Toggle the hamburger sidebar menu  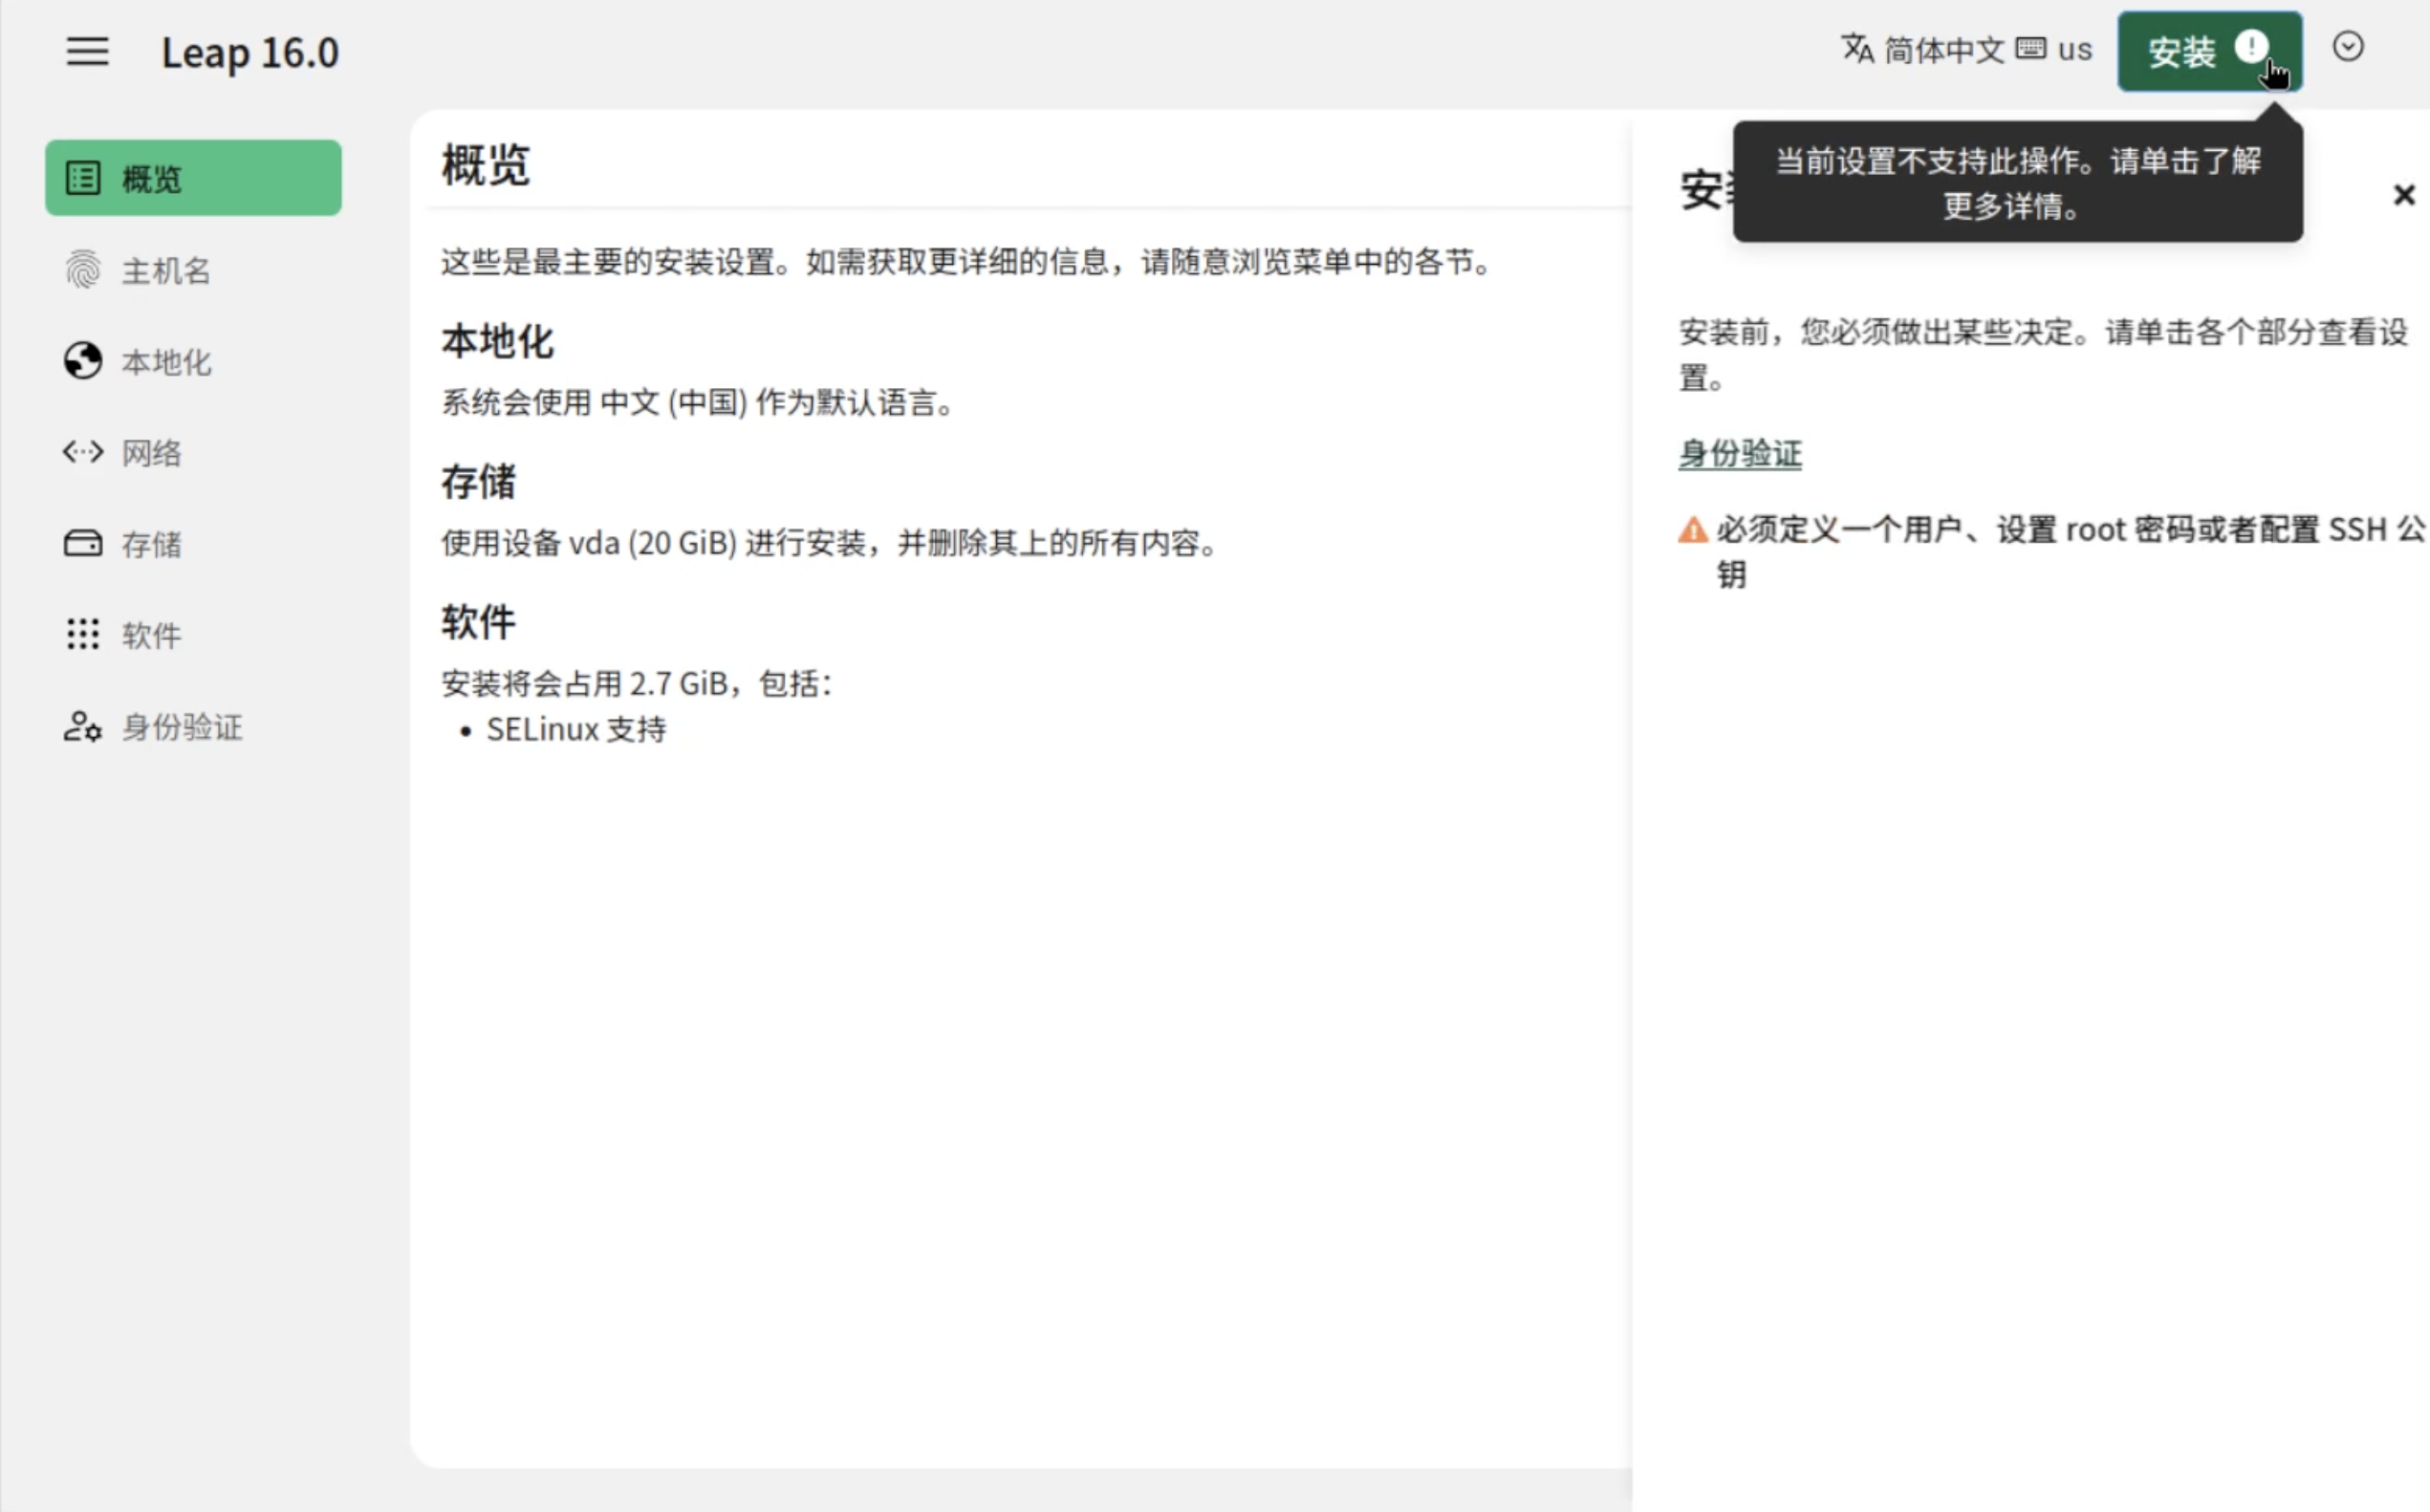coord(88,51)
